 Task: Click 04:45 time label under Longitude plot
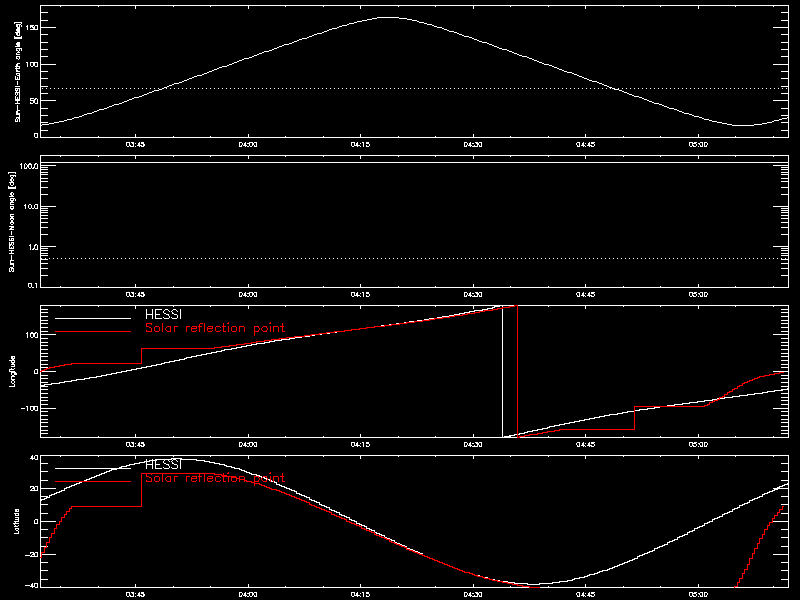coord(585,445)
